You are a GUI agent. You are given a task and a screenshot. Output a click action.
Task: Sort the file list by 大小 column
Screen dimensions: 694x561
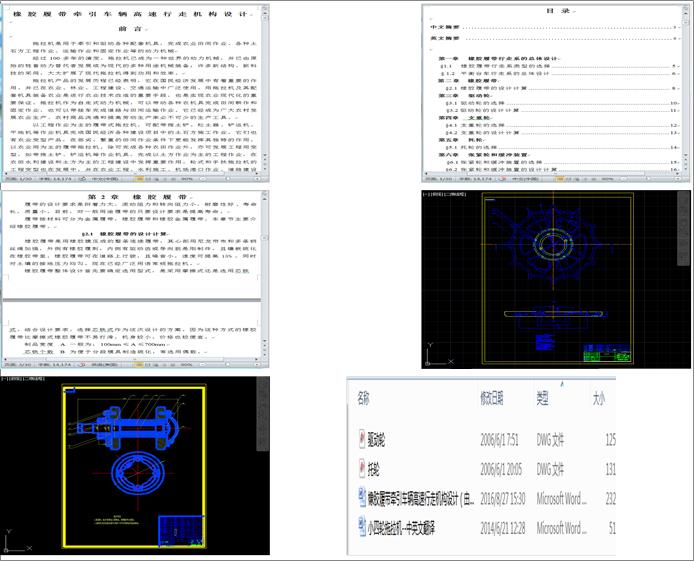tap(599, 399)
